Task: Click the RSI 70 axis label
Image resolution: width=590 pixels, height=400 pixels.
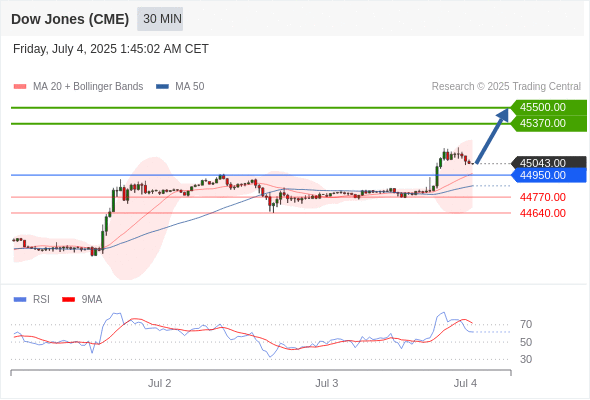Action: pos(526,324)
